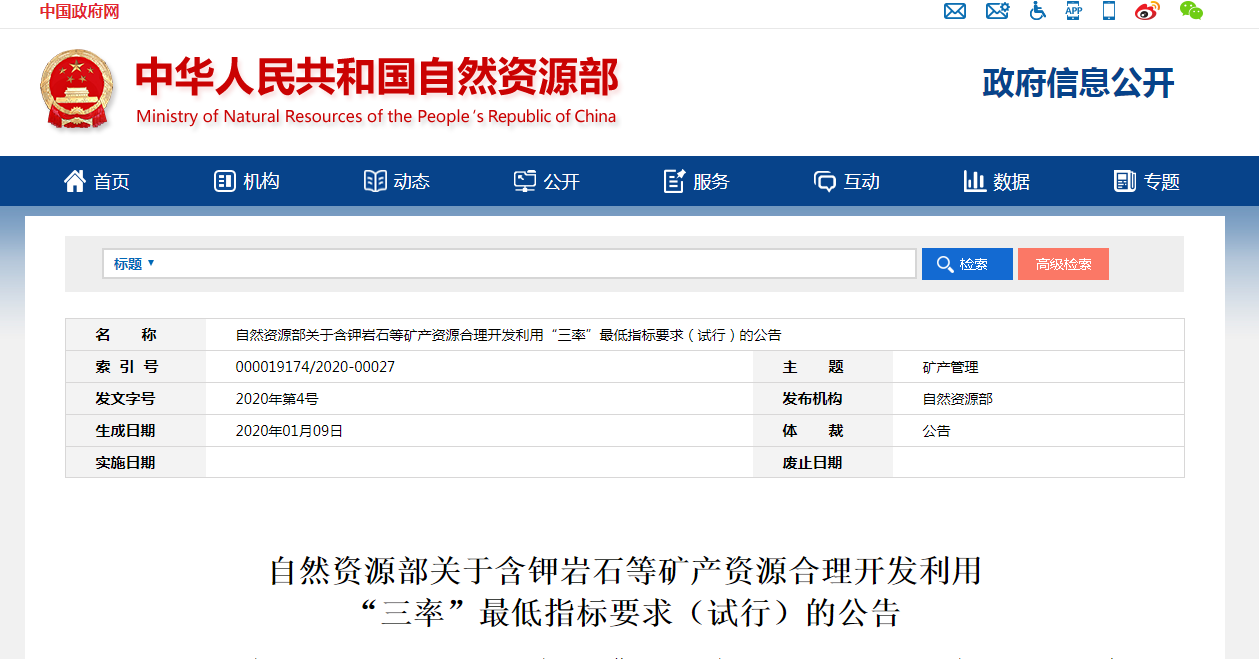Open the WeChat sharing icon

pos(1189,11)
